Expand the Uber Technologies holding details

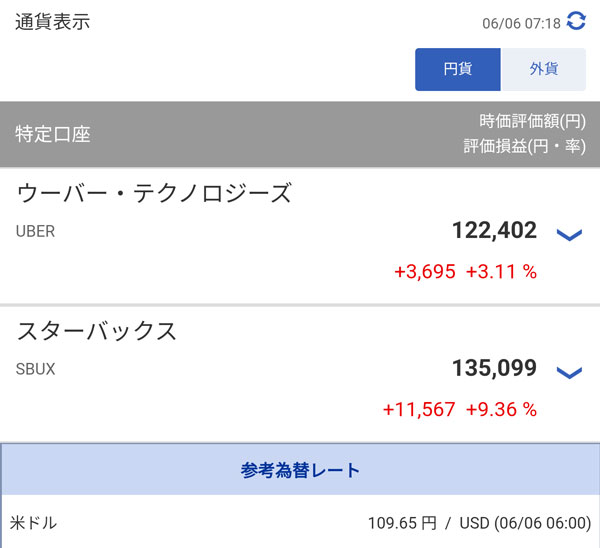click(x=568, y=235)
